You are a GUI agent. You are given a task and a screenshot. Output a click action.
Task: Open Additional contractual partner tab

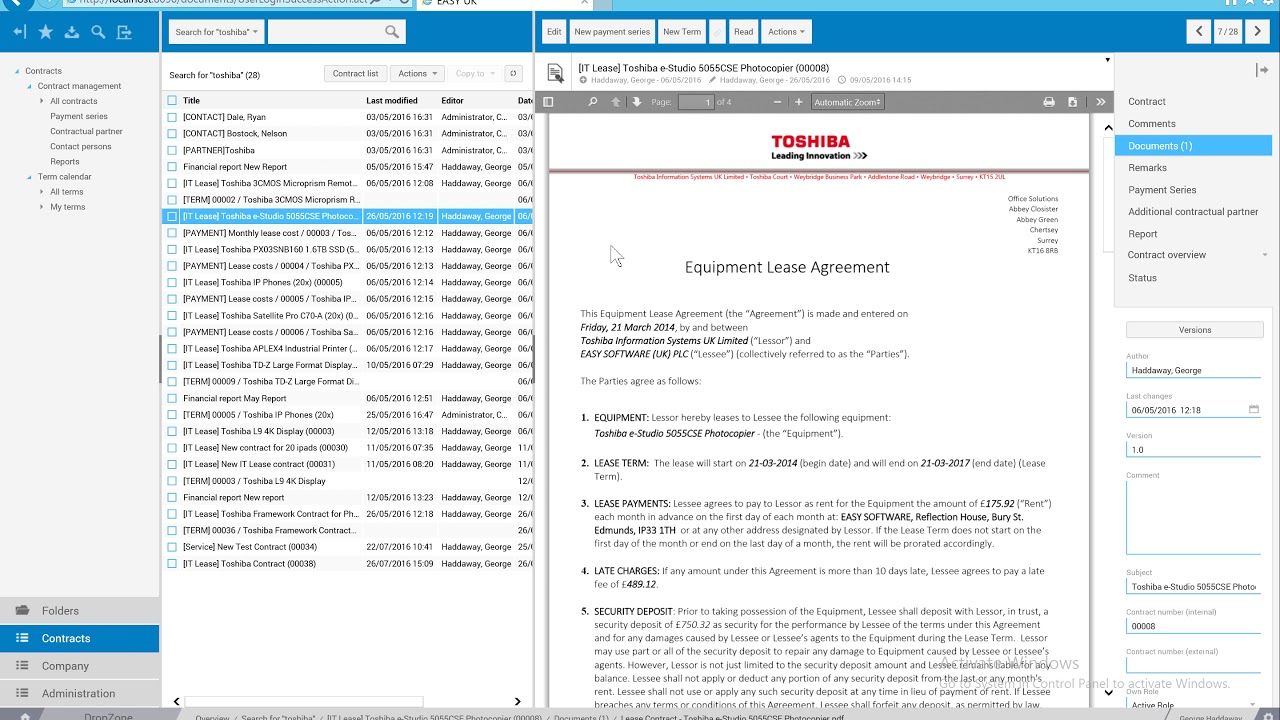tap(1193, 212)
